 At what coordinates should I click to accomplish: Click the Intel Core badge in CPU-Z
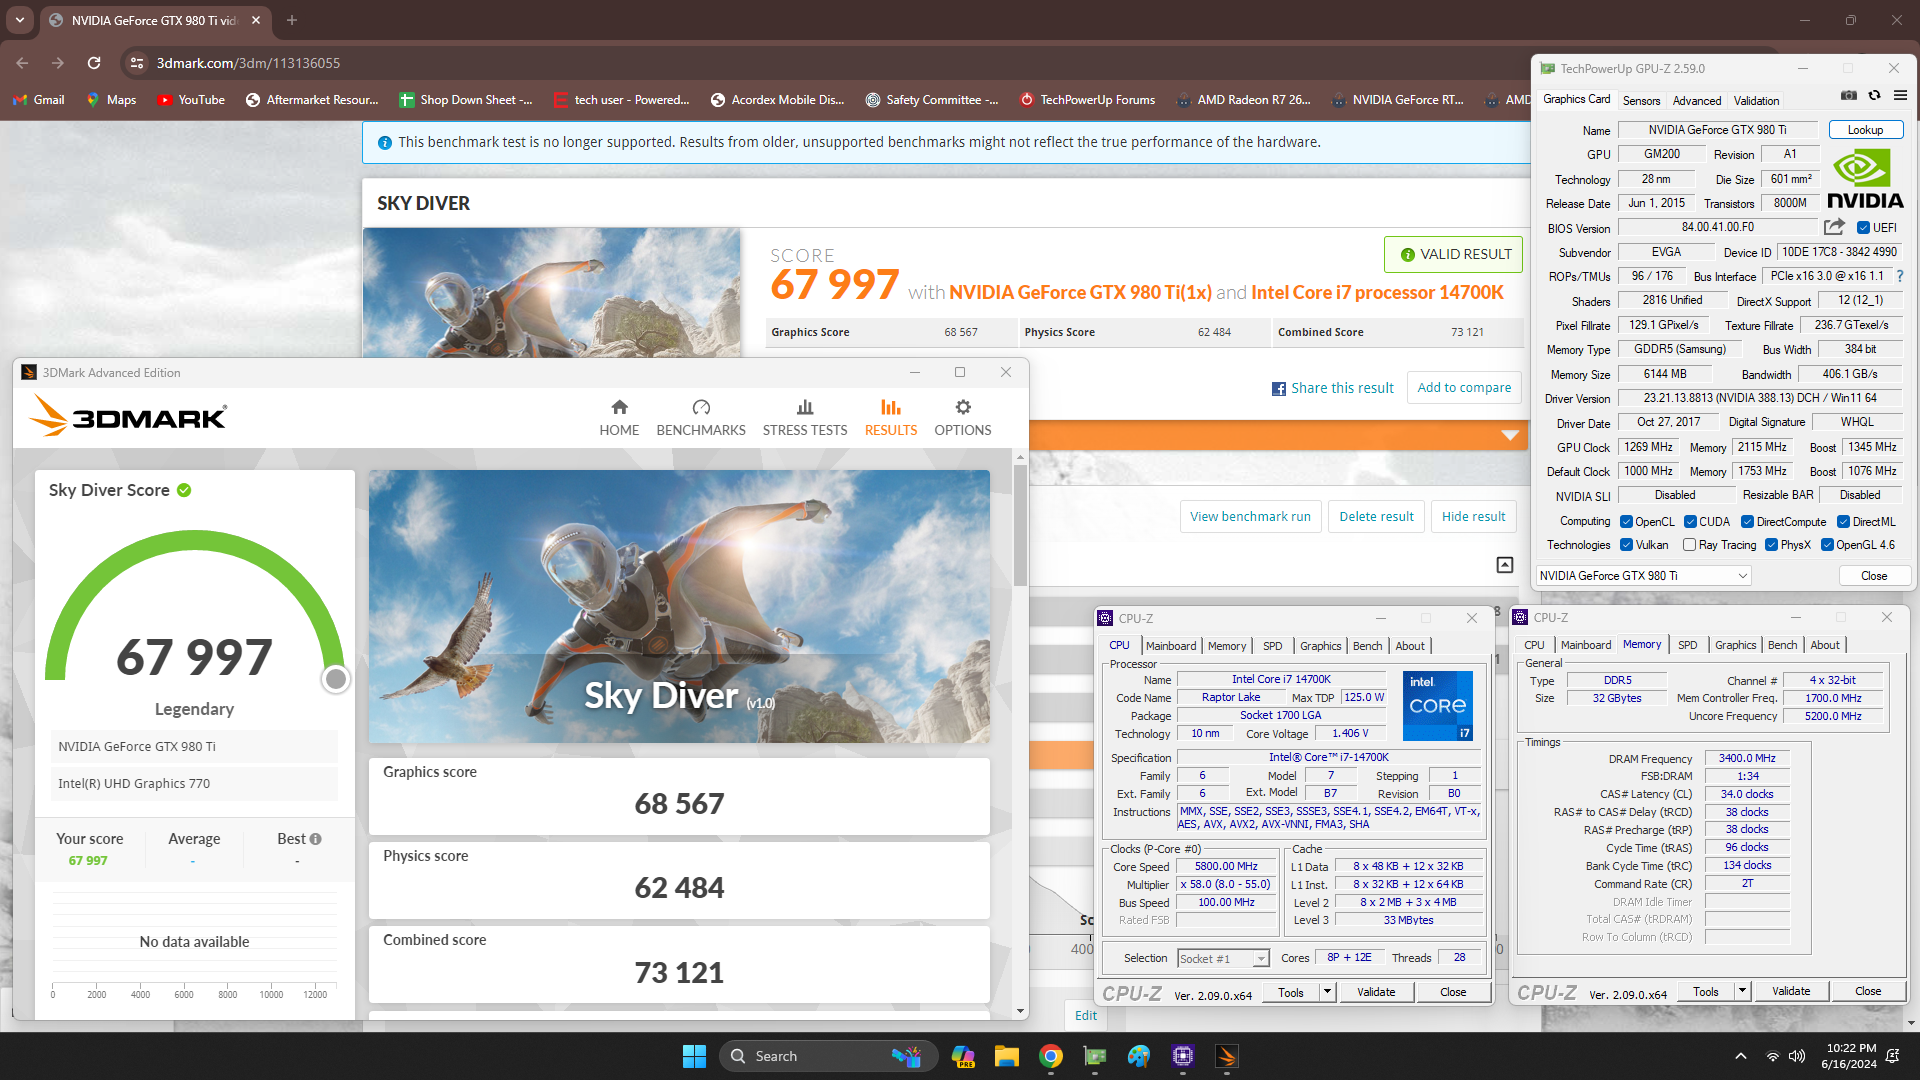[x=1438, y=705]
